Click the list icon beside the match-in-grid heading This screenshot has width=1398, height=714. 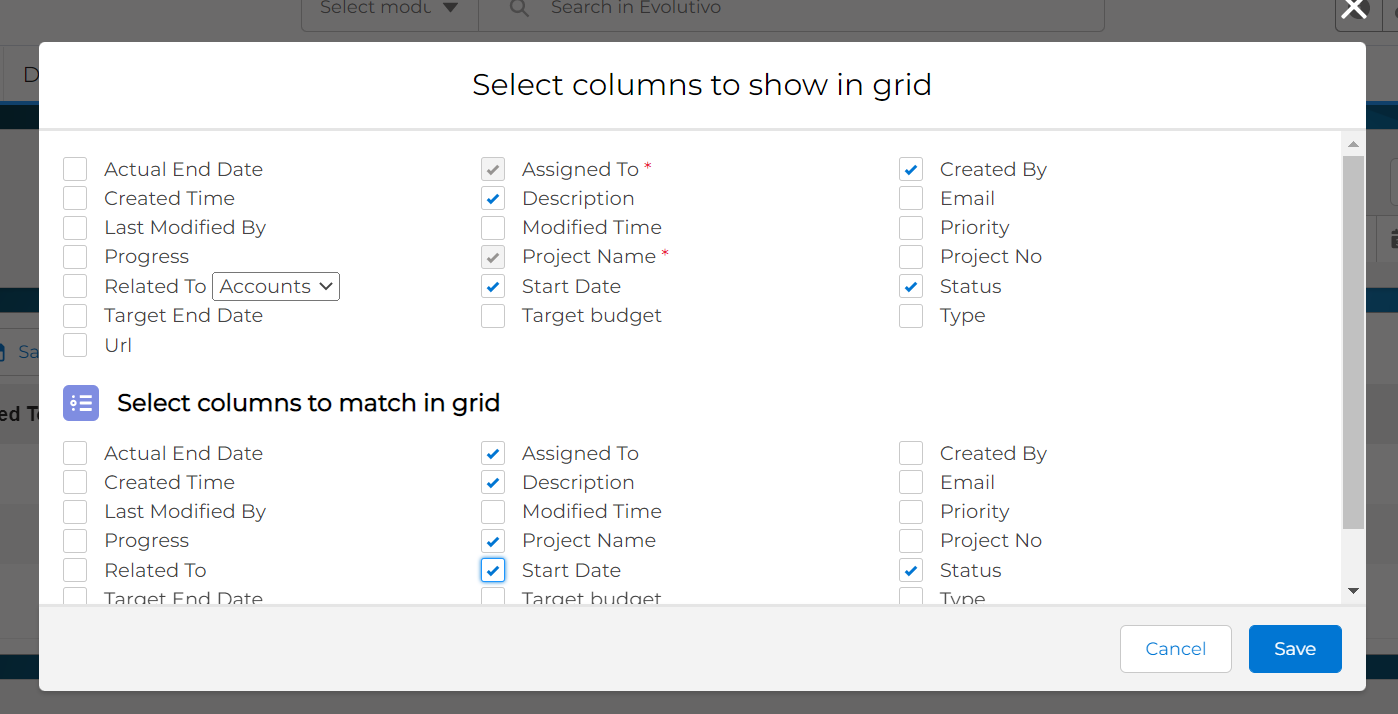click(81, 403)
